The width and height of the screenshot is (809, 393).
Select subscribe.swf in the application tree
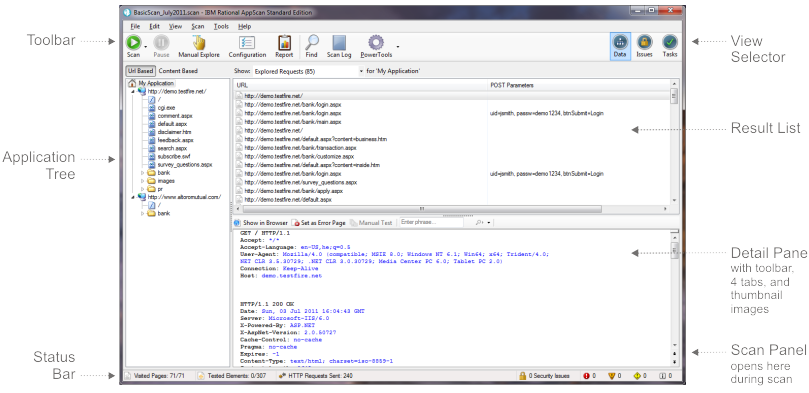170,157
